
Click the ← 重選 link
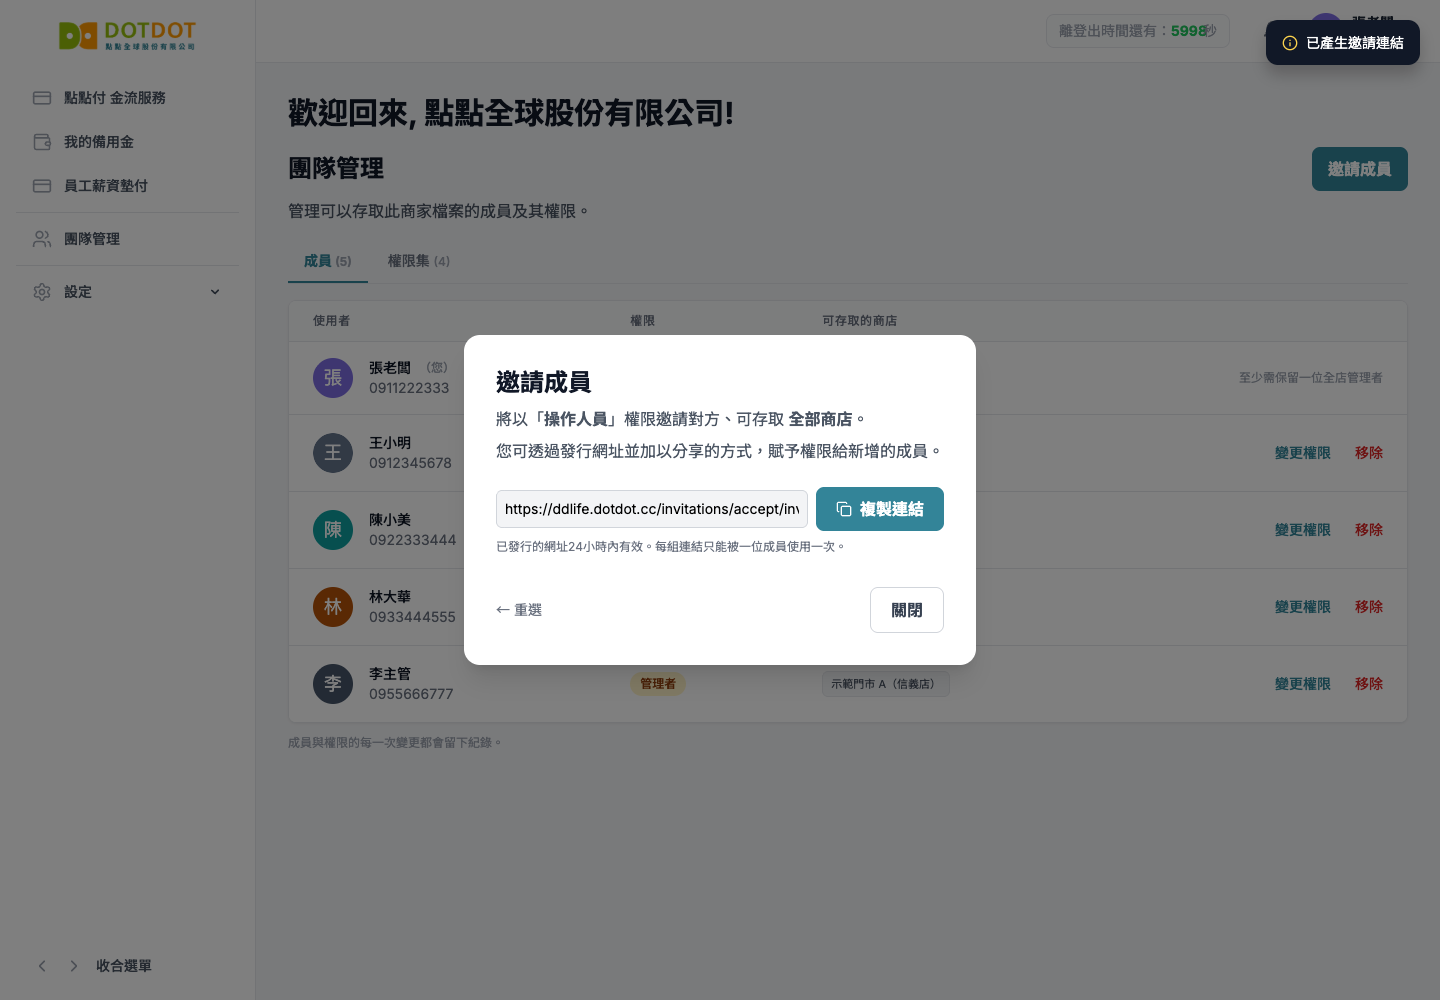pos(519,610)
